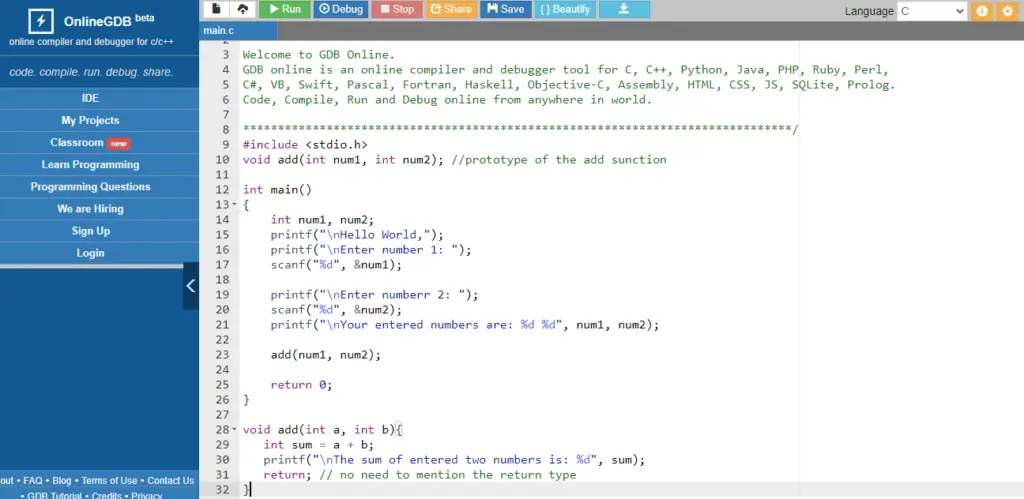
Task: Open the Terms of Use link
Action: [x=109, y=481]
